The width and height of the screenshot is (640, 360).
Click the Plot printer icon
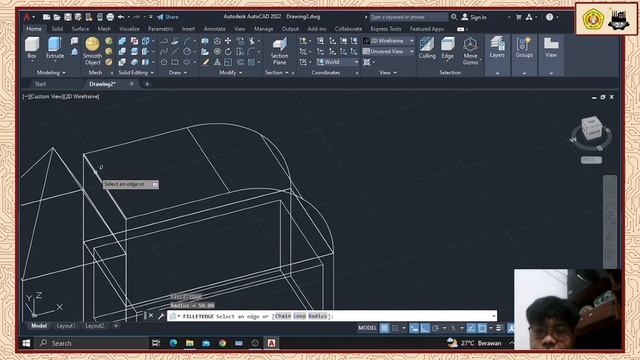pos(110,17)
